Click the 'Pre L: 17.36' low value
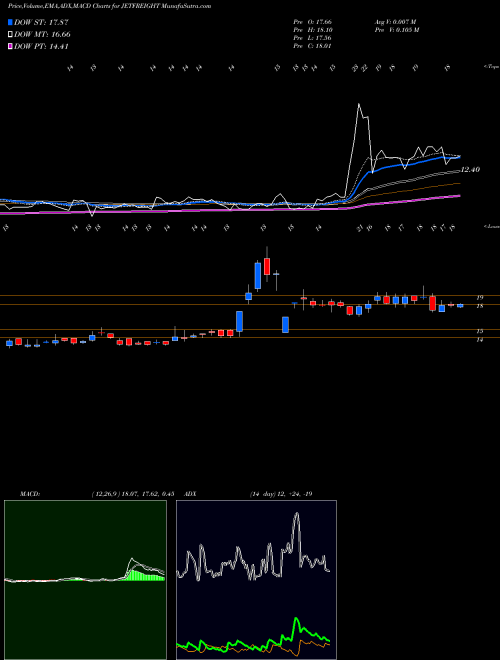 (x=313, y=38)
